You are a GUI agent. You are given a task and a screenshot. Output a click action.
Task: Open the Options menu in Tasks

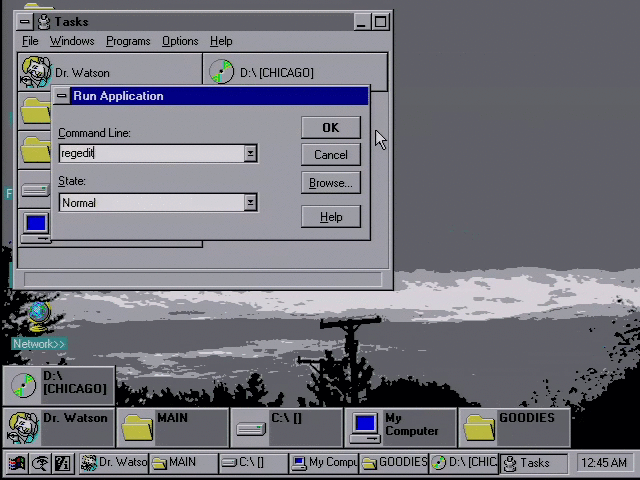[180, 41]
